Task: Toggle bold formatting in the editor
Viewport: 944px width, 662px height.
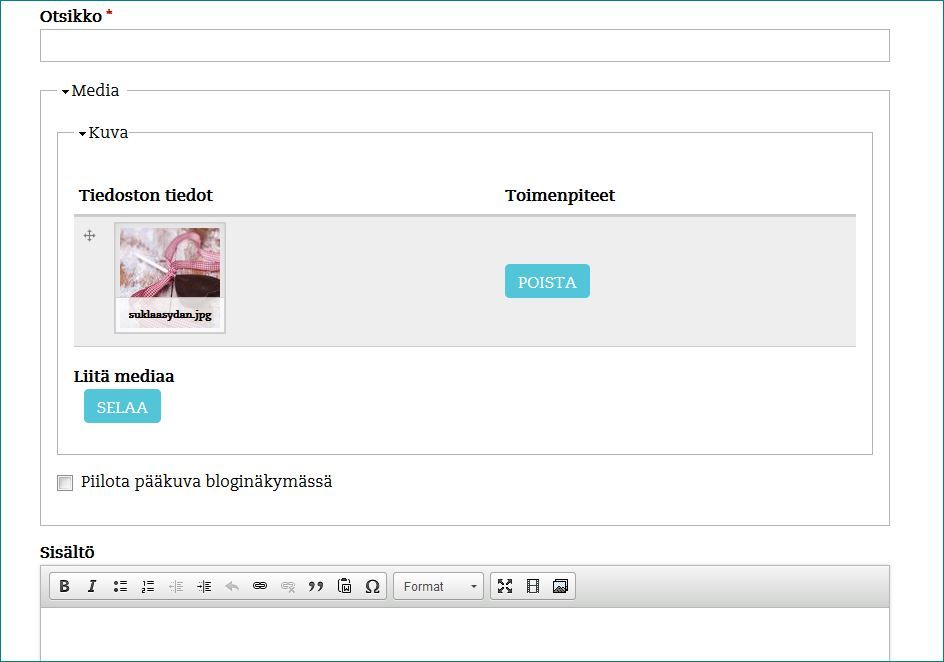Action: click(x=64, y=586)
